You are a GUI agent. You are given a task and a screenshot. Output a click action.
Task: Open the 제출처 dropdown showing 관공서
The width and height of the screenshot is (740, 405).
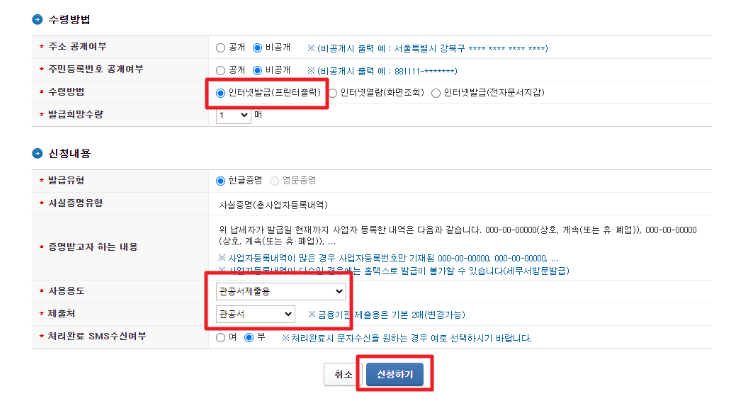point(255,314)
